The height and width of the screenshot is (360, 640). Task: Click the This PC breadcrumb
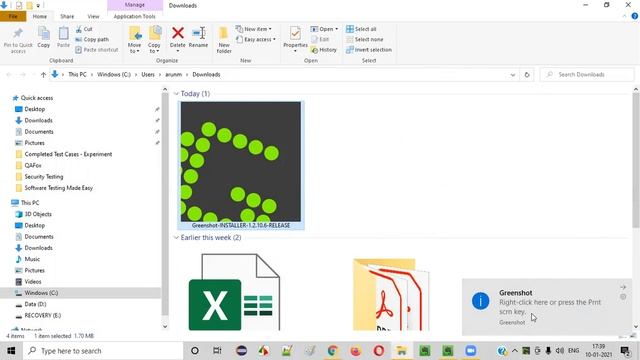[x=77, y=75]
